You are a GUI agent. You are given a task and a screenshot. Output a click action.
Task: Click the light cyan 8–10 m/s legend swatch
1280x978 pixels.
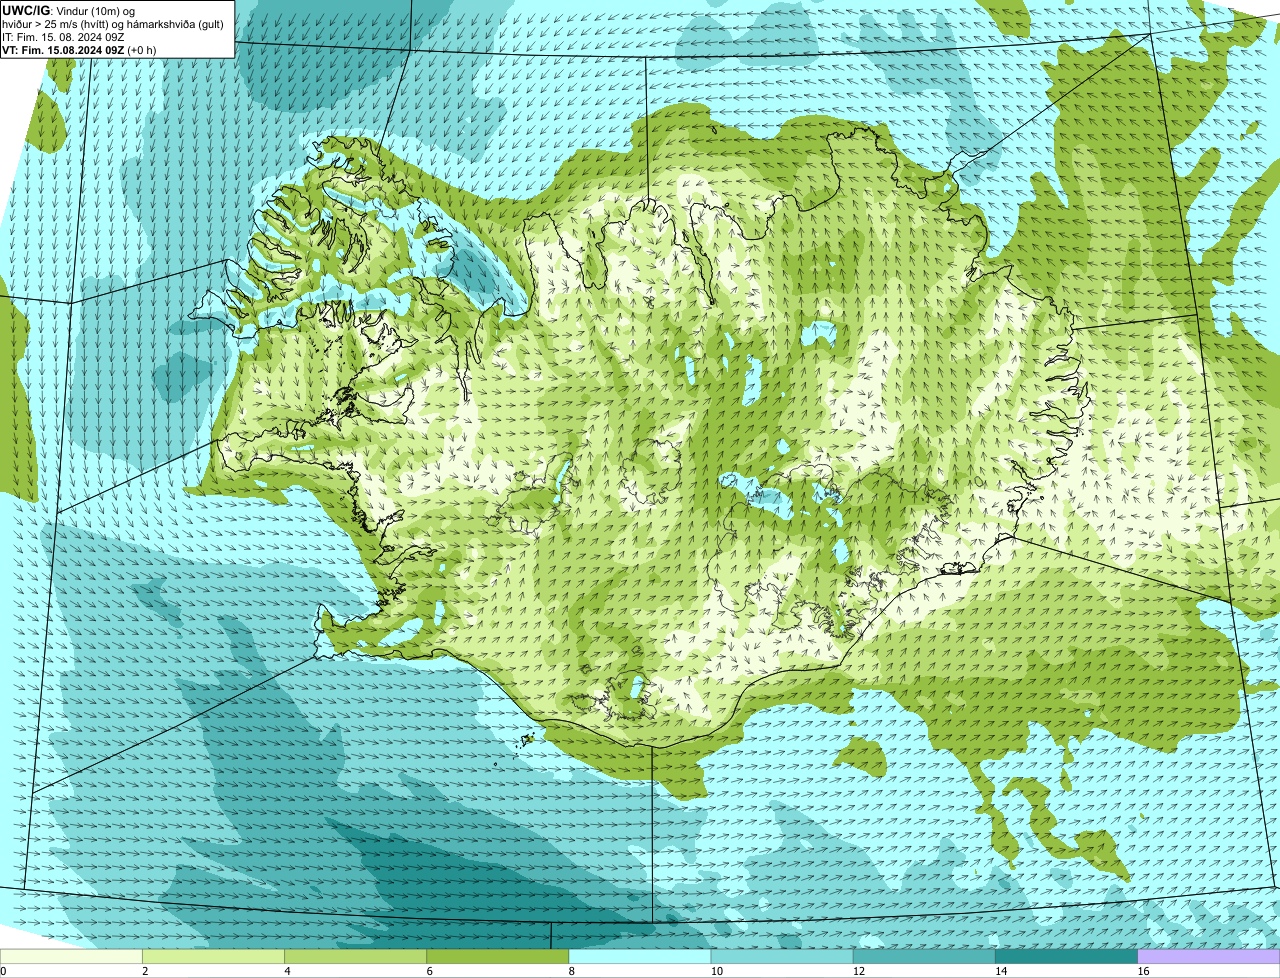coord(640,957)
